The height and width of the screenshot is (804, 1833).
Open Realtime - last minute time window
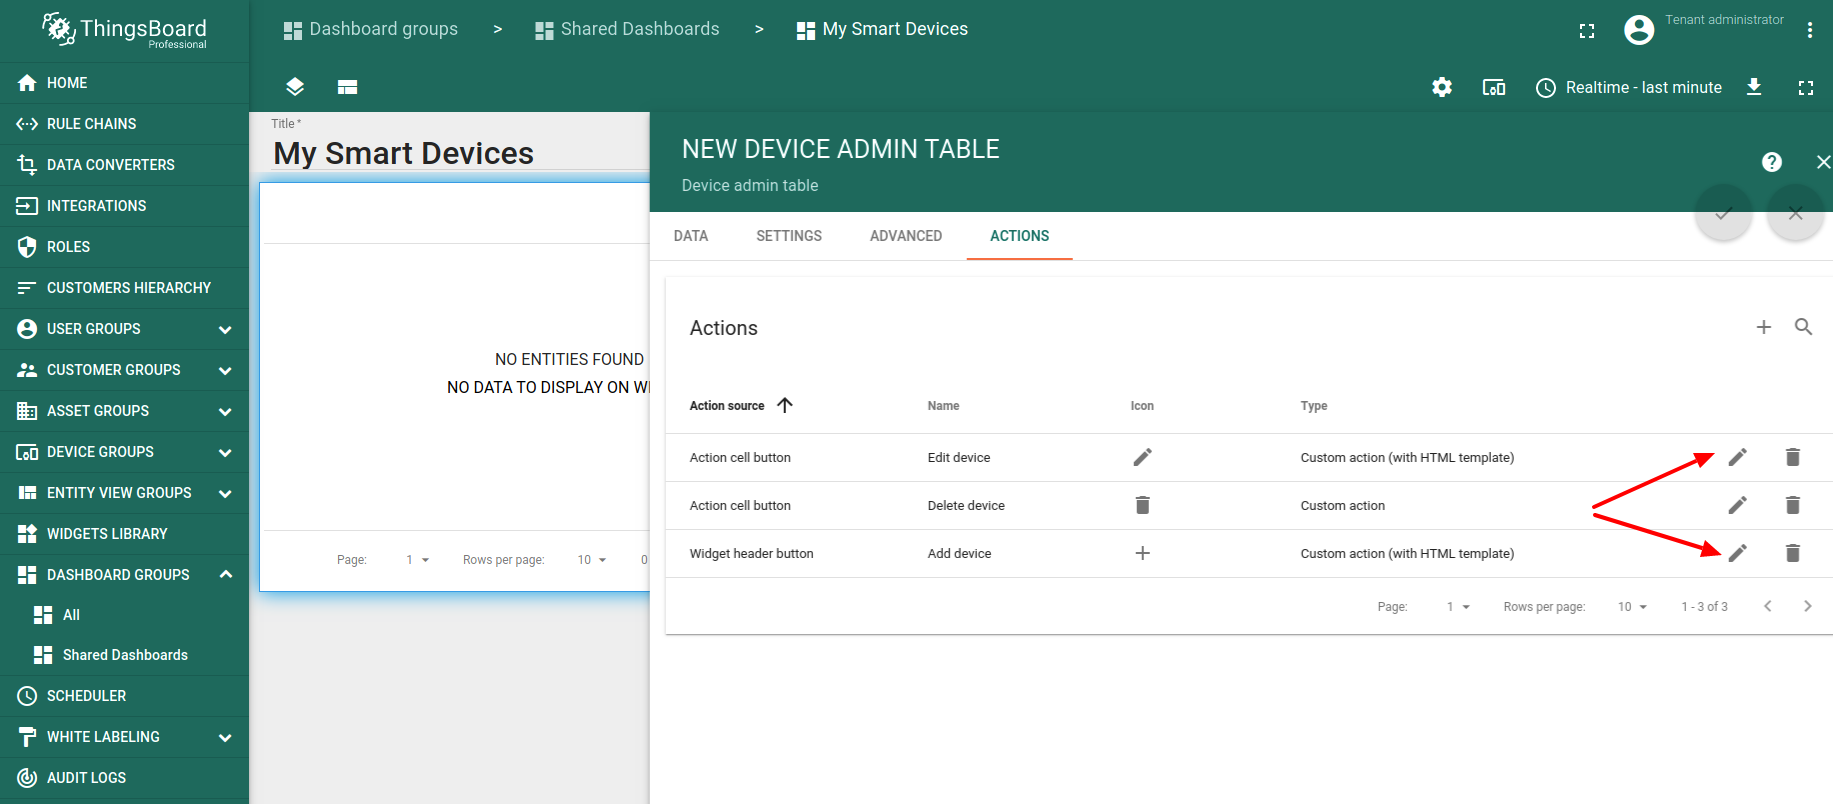tap(1629, 87)
